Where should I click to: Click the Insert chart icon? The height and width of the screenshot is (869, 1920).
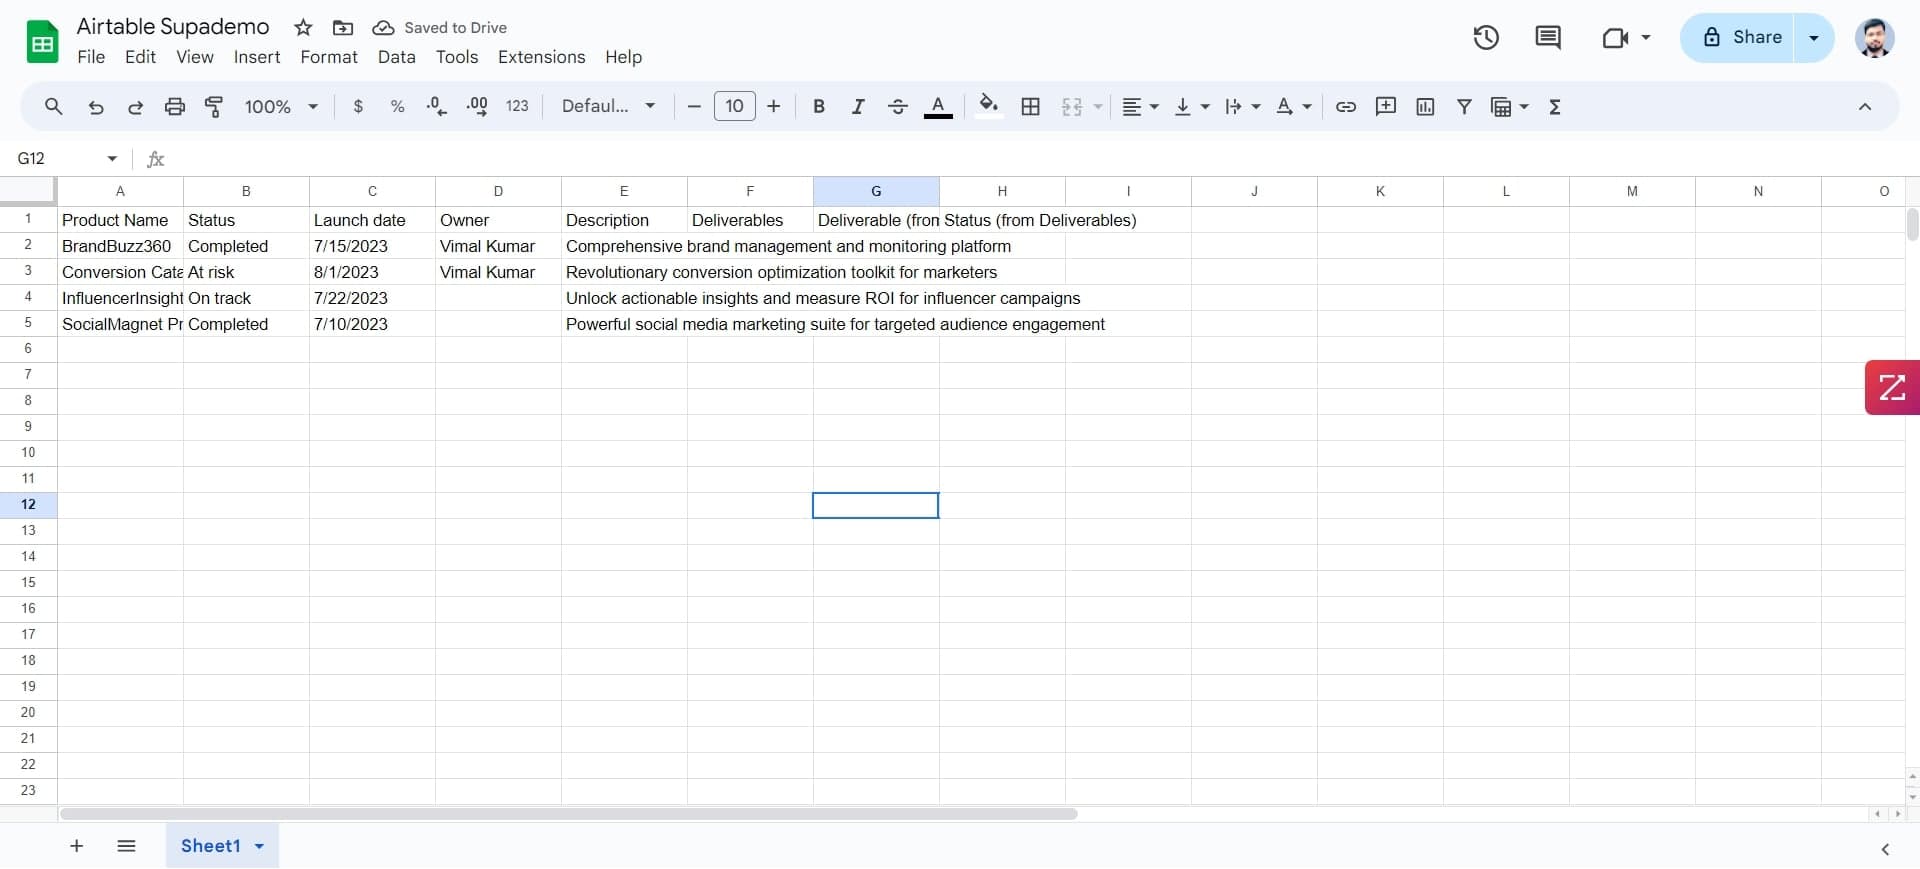tap(1425, 106)
